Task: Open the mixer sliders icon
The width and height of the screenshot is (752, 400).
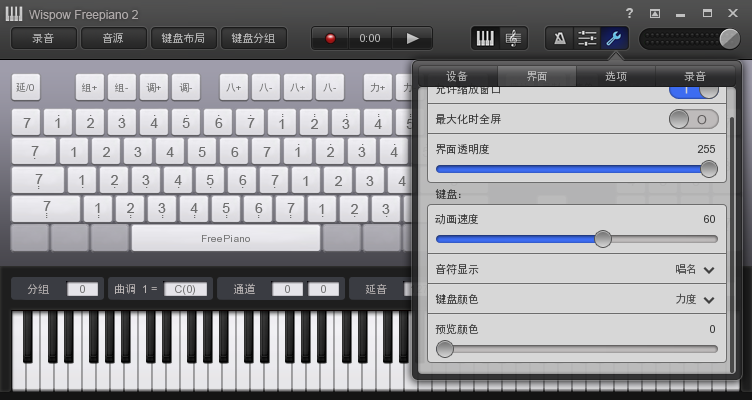Action: click(587, 38)
